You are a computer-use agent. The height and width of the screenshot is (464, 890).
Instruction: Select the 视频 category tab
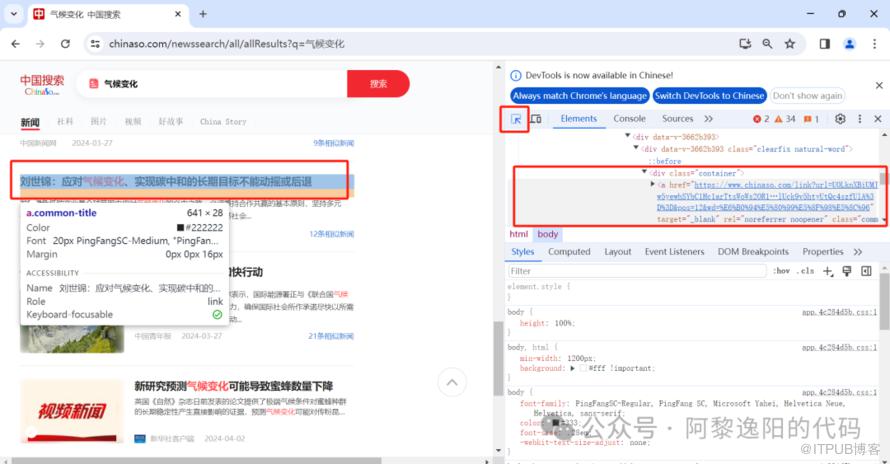[x=133, y=122]
